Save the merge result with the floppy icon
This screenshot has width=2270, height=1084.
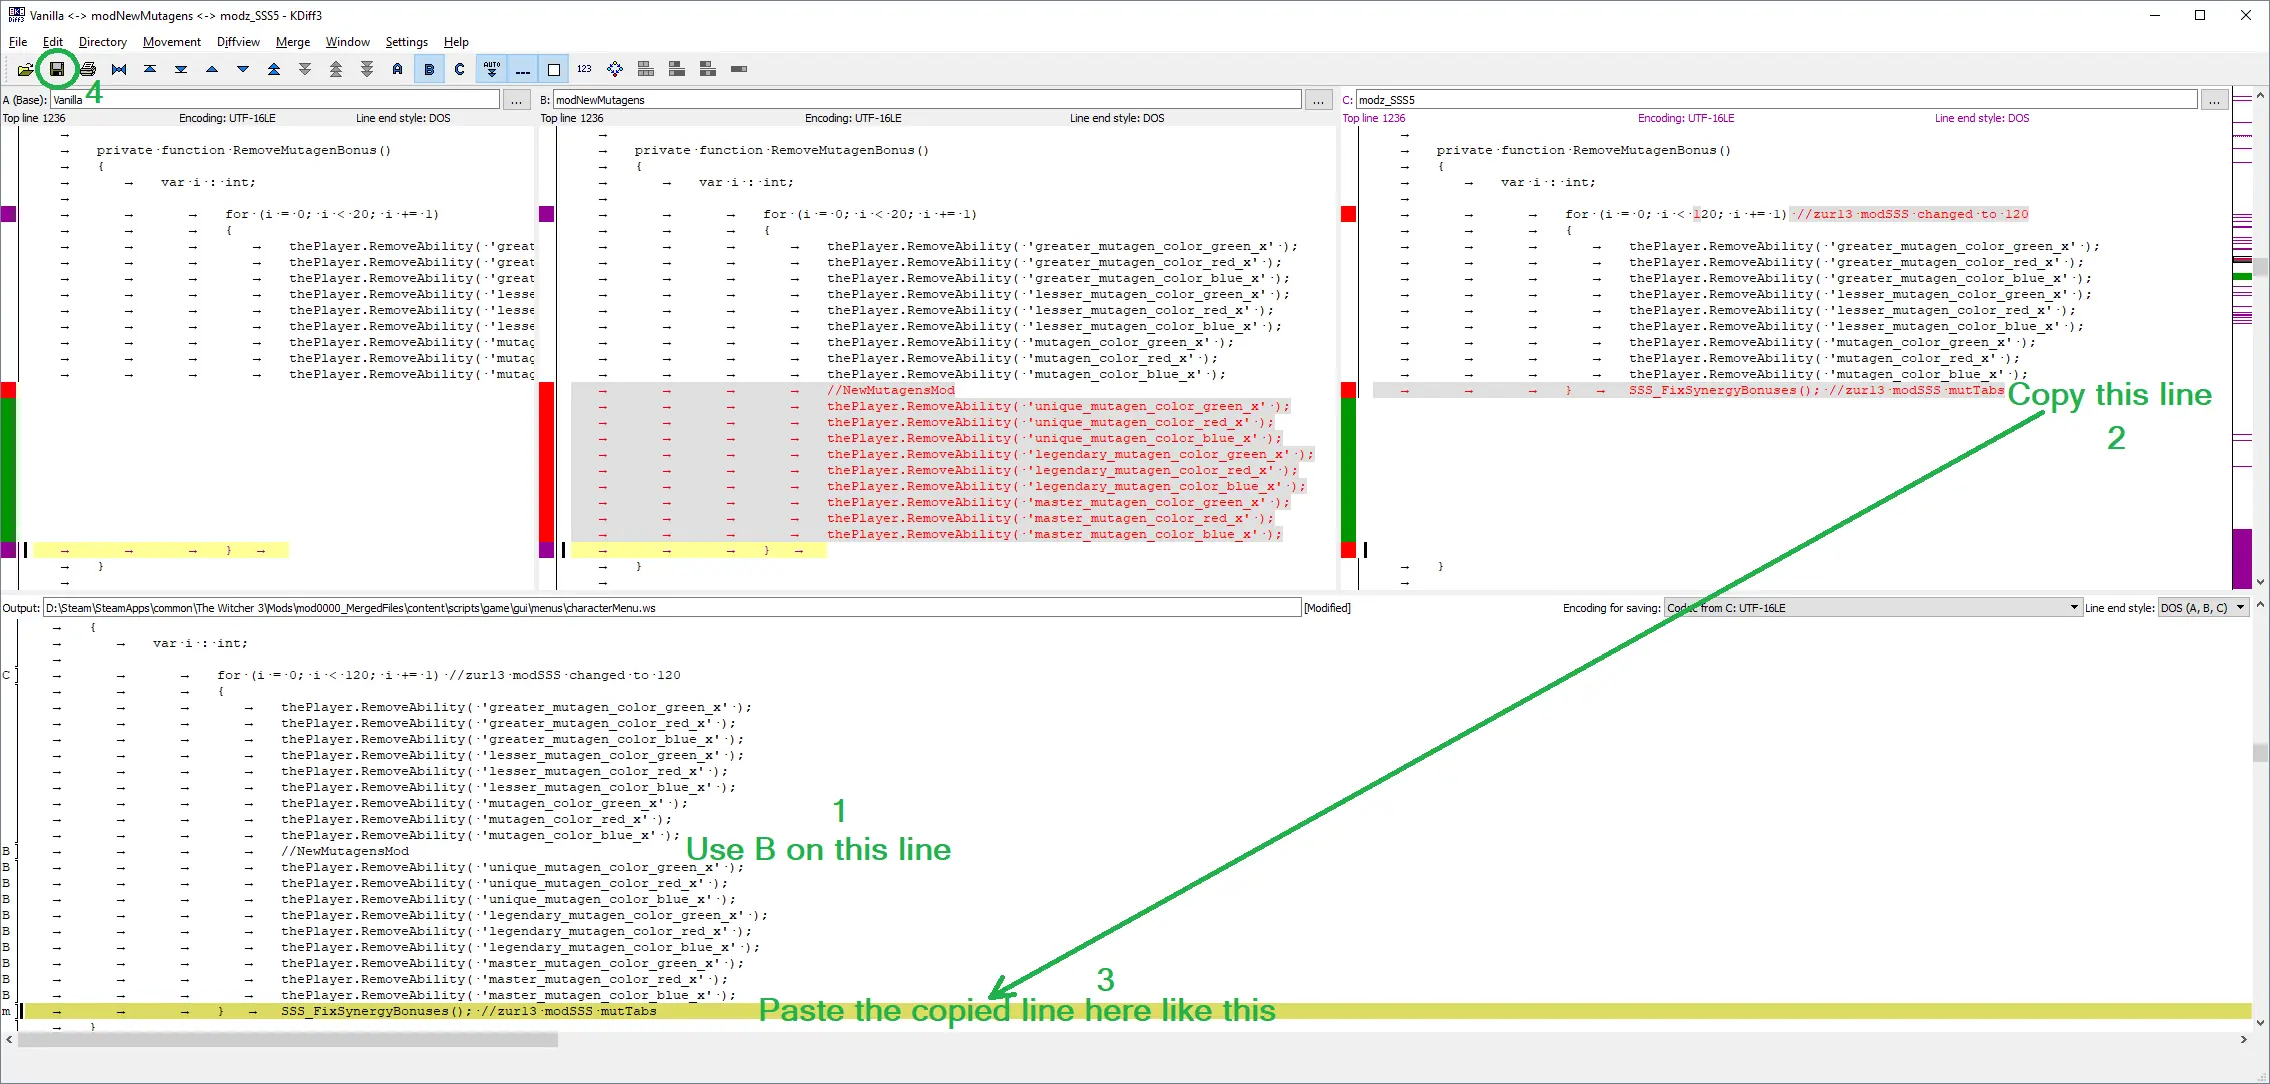click(x=57, y=69)
